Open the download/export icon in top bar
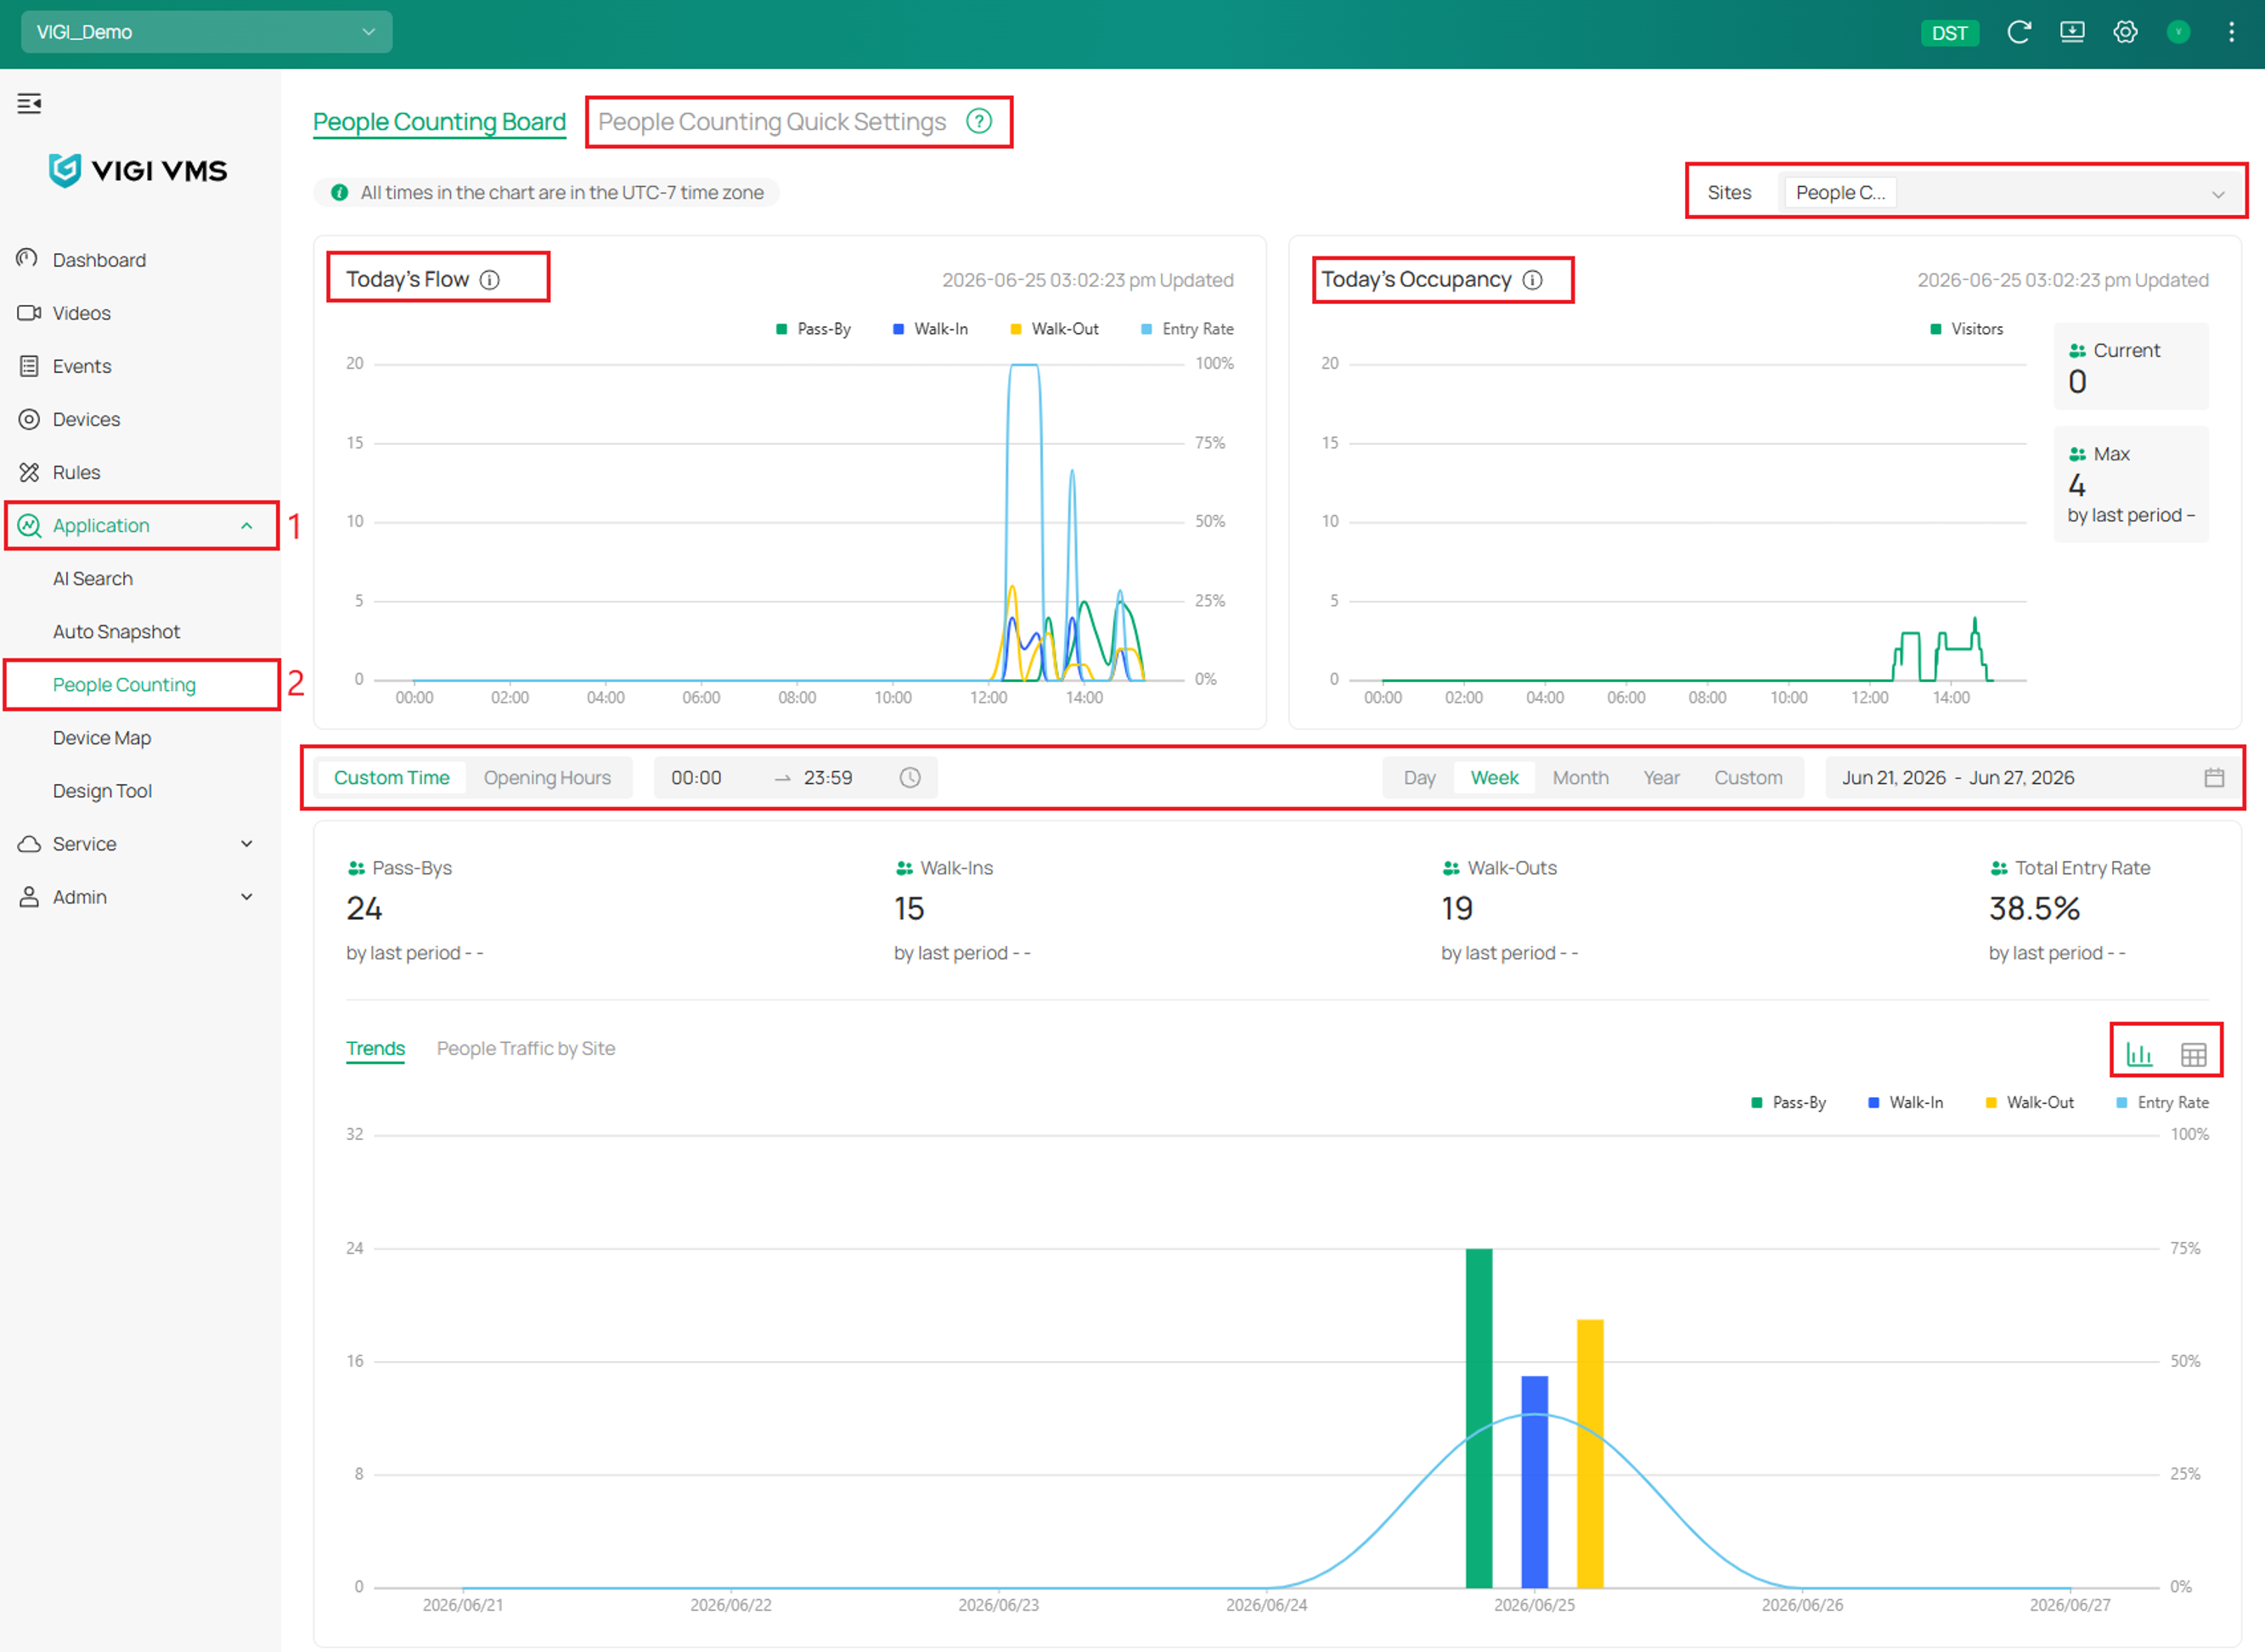Screen dimensions: 2265x1652 click(2072, 32)
